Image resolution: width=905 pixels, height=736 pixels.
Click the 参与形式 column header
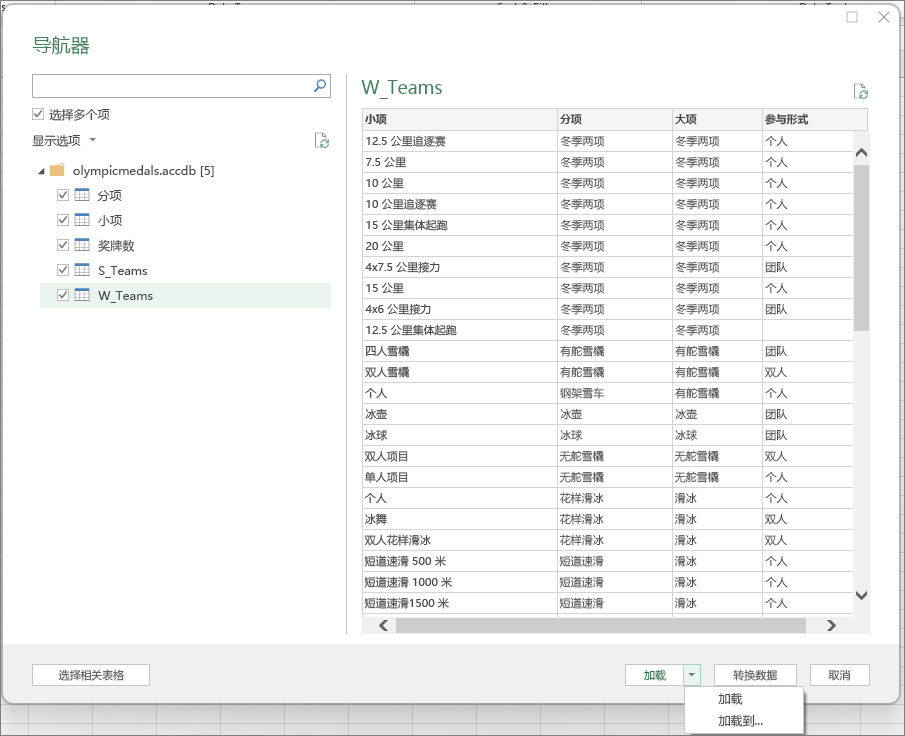[x=815, y=119]
